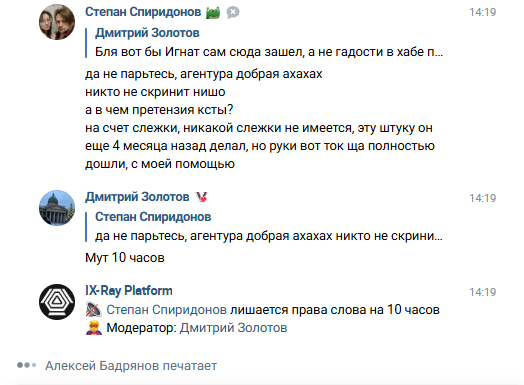This screenshot has height=385, width=524.
Task: Open Дмитрий Золотов's building avatar
Action: [57, 208]
